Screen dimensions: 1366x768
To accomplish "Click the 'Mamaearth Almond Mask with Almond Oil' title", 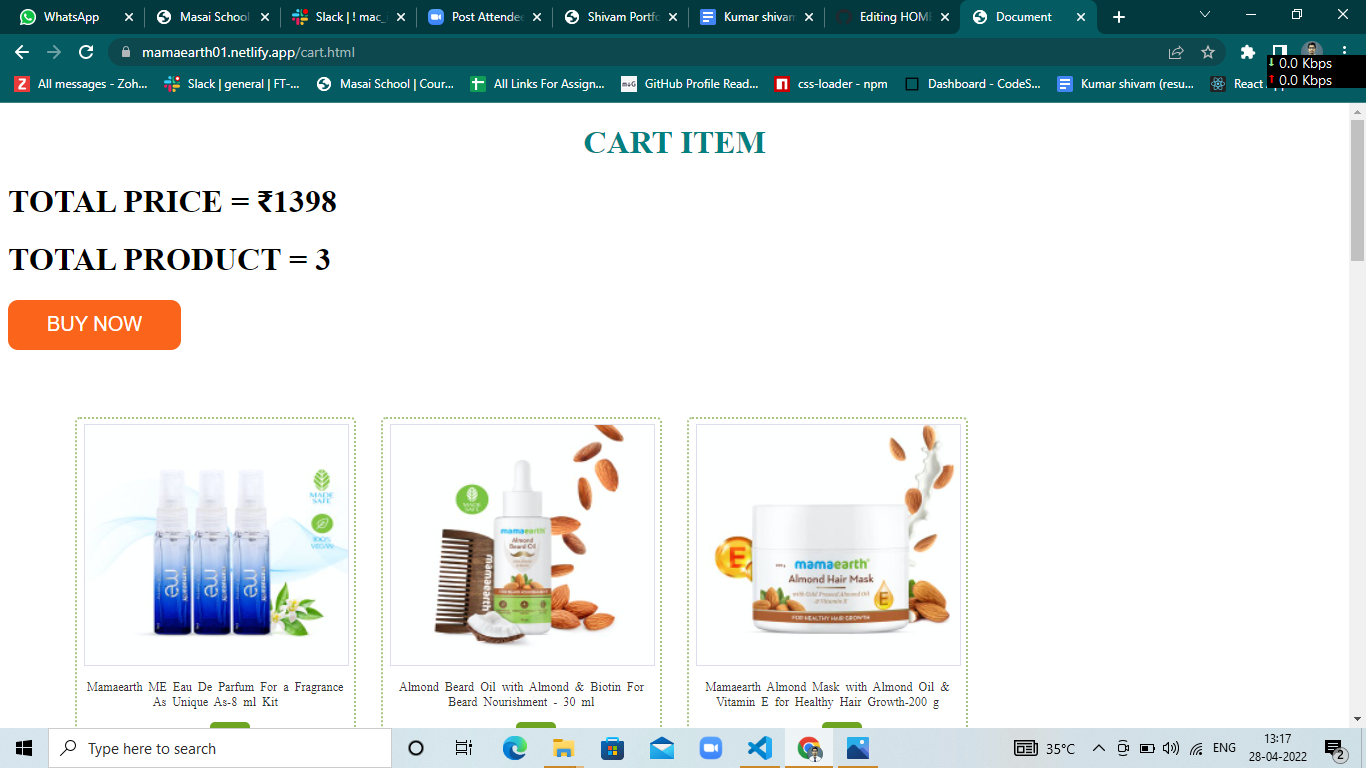I will pyautogui.click(x=828, y=695).
